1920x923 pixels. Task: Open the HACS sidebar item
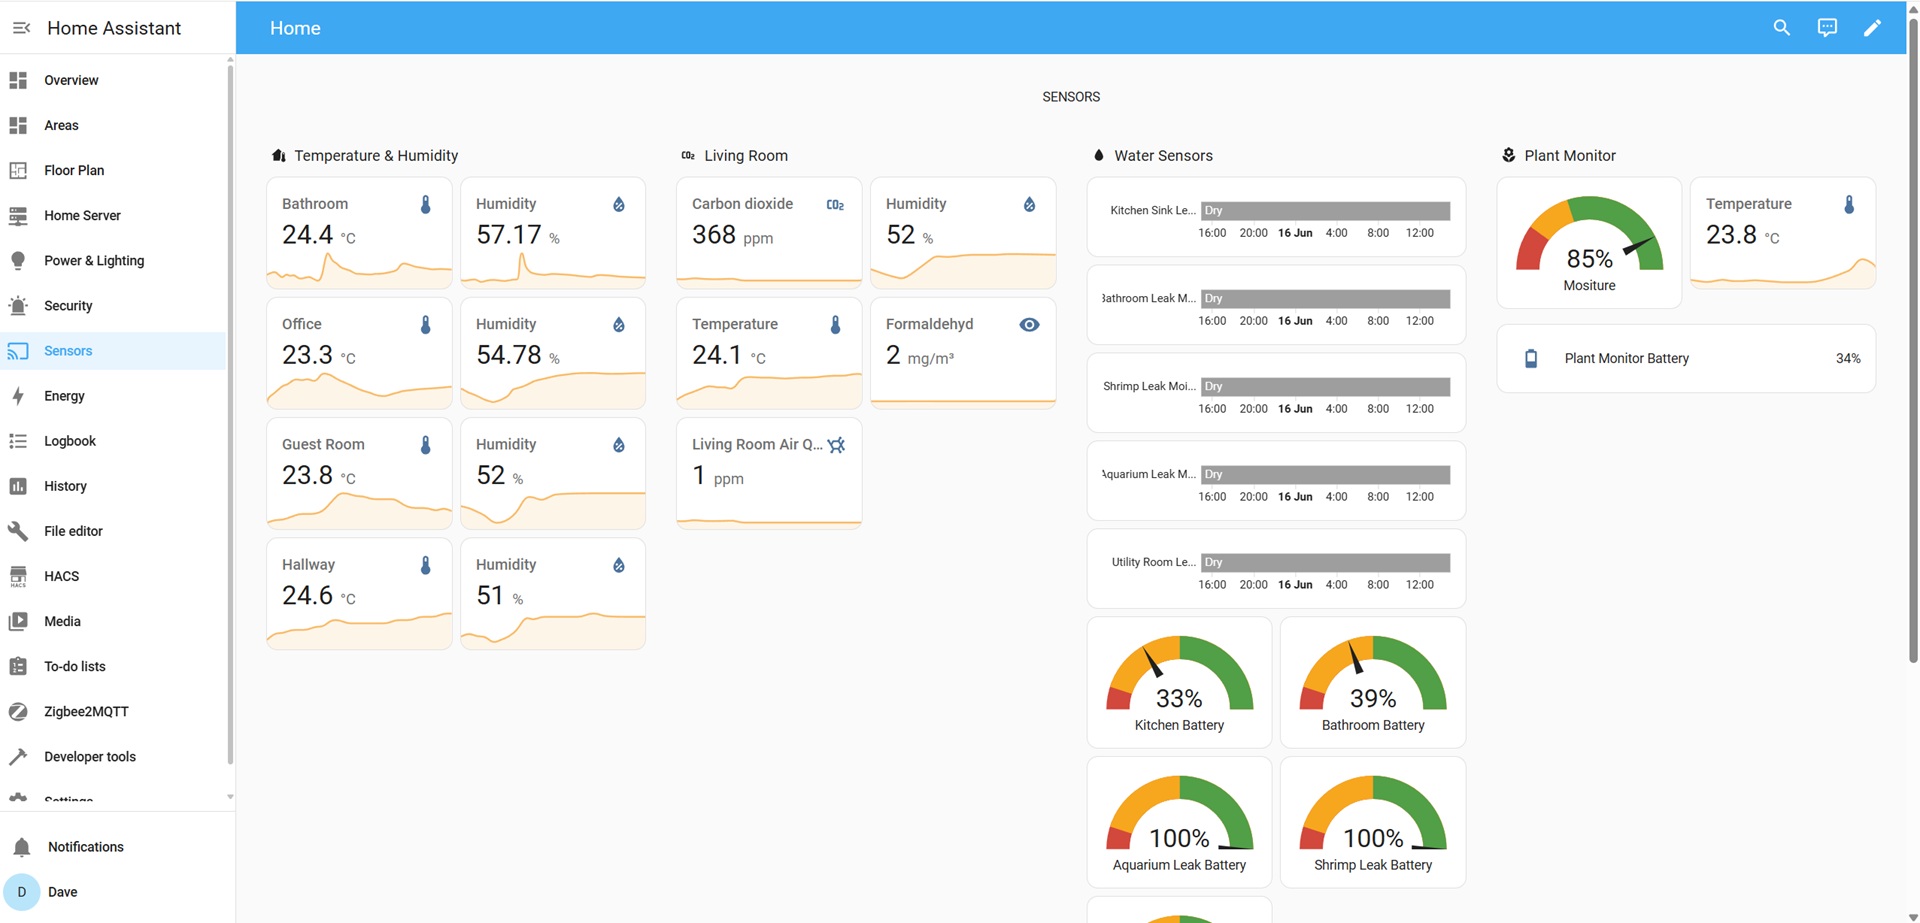61,576
